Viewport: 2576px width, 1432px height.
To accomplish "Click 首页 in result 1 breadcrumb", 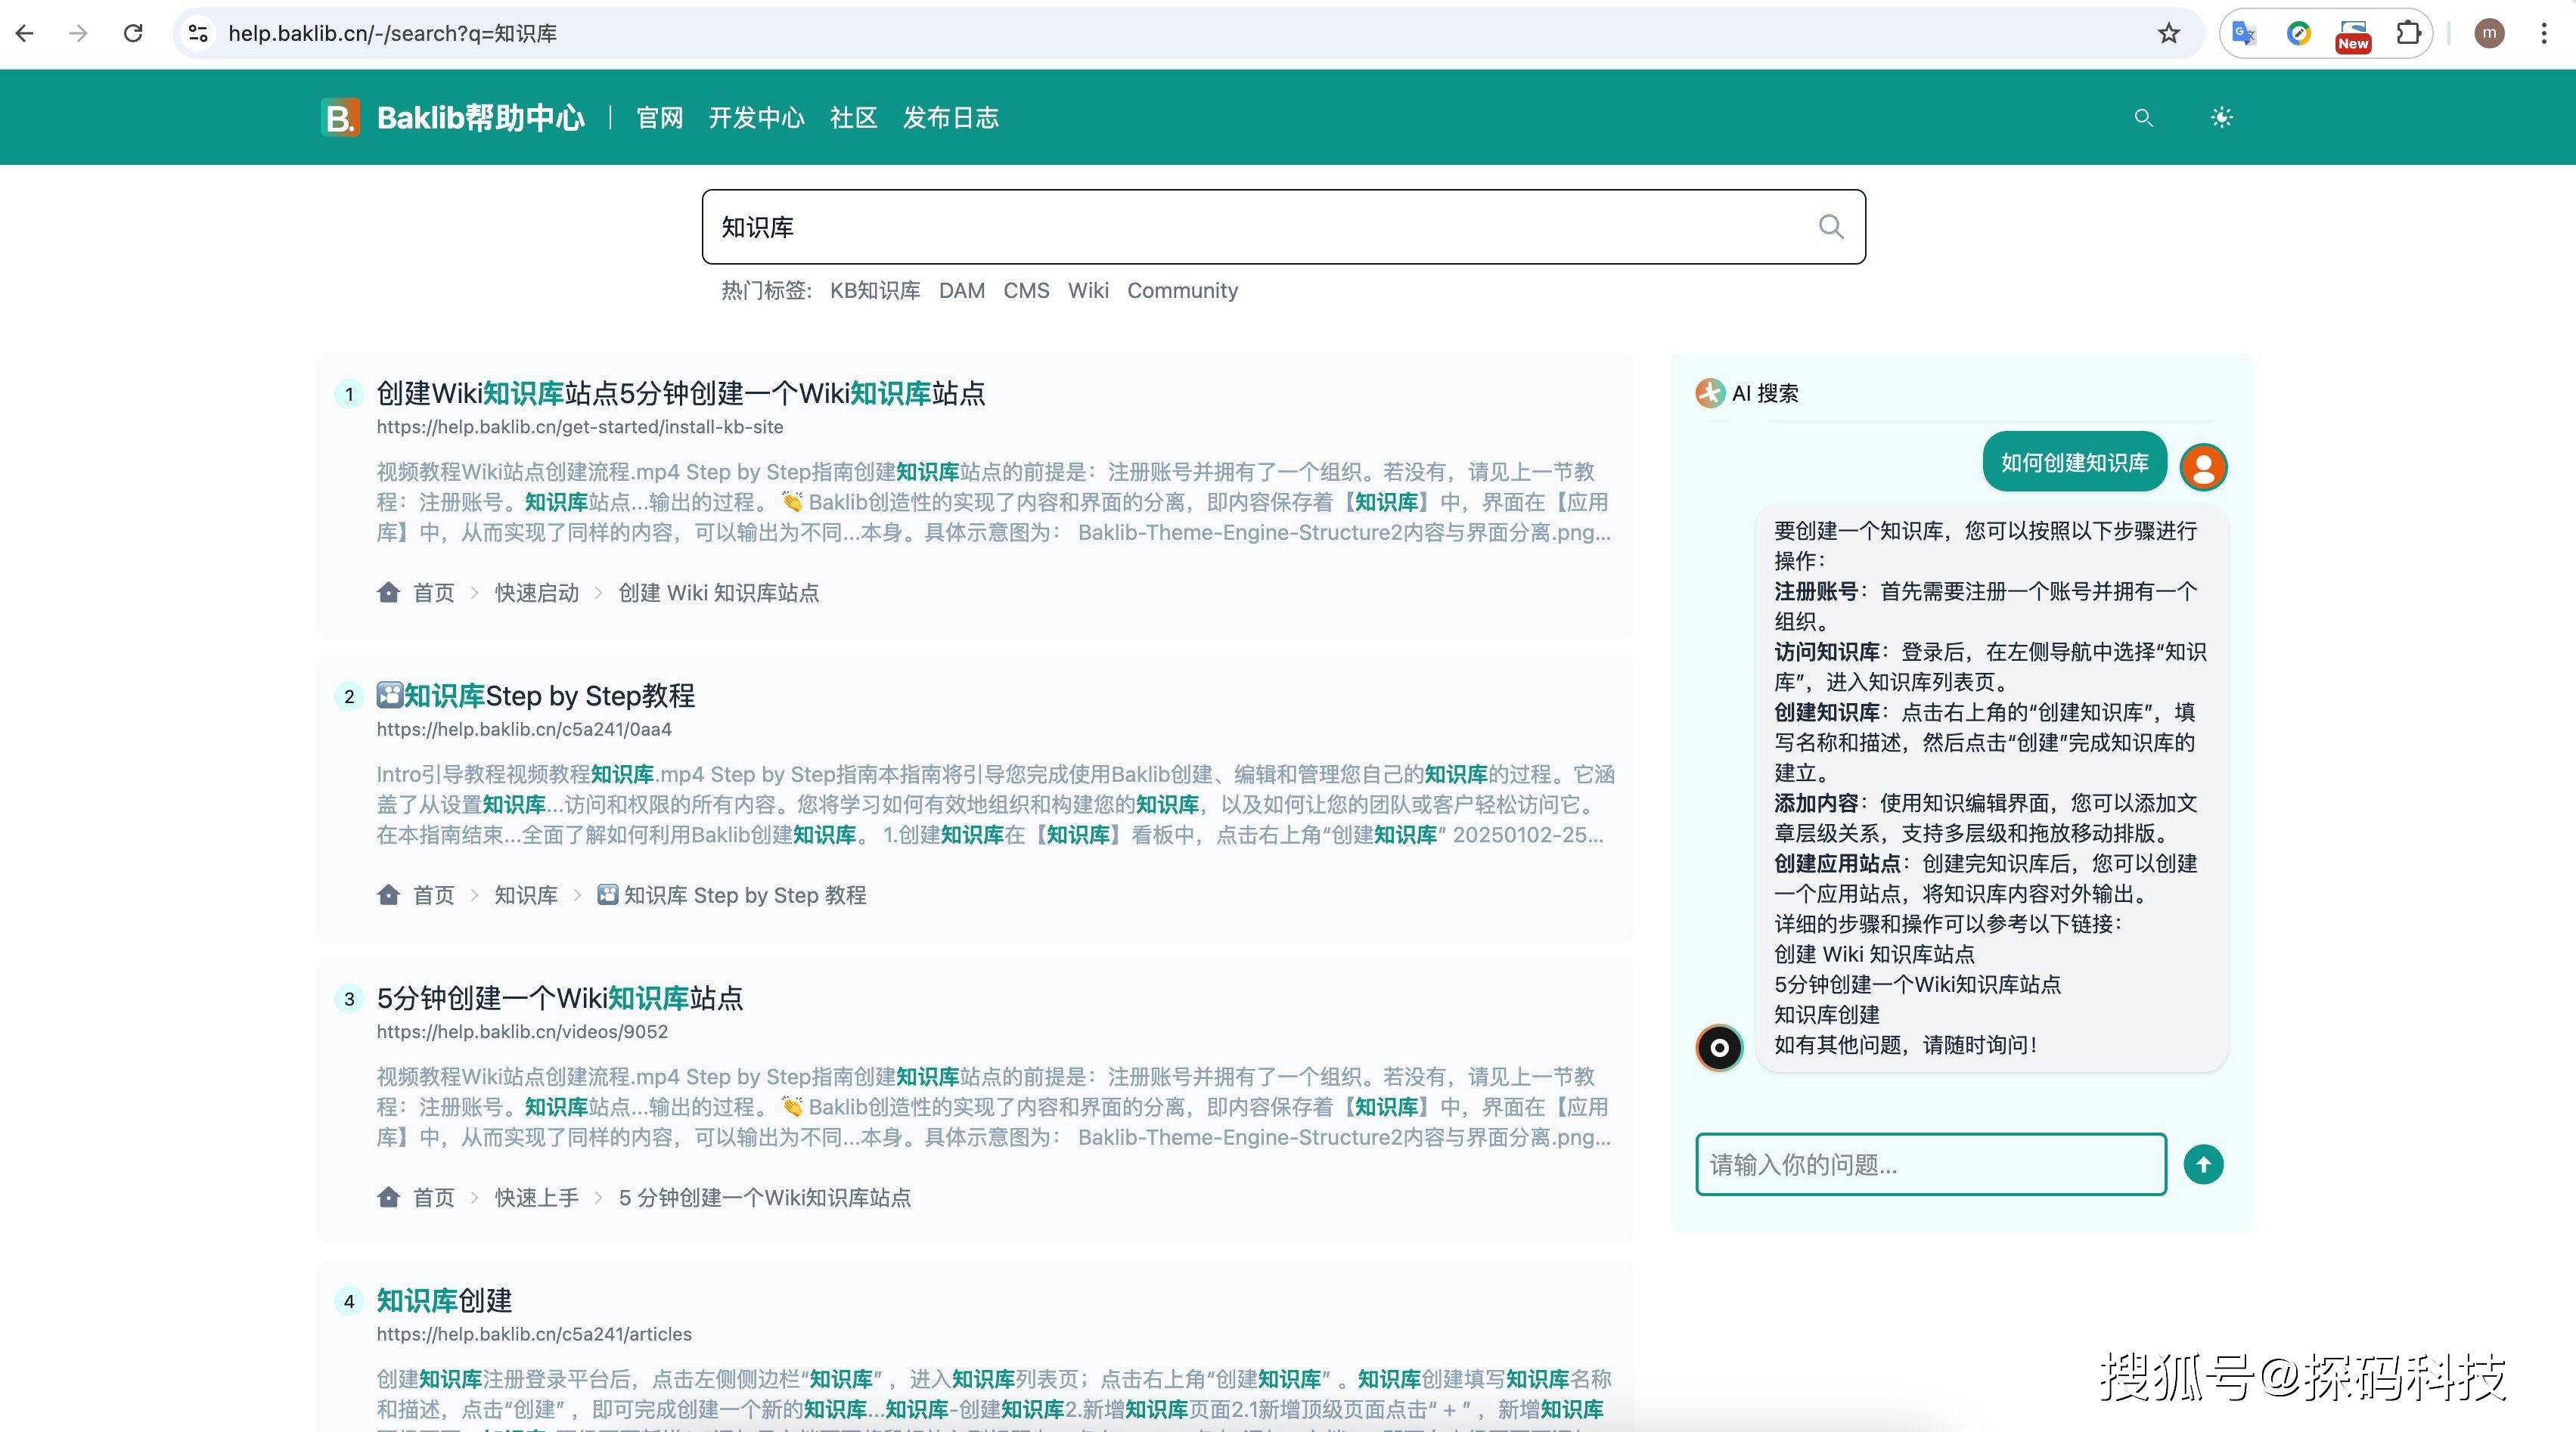I will click(x=434, y=593).
